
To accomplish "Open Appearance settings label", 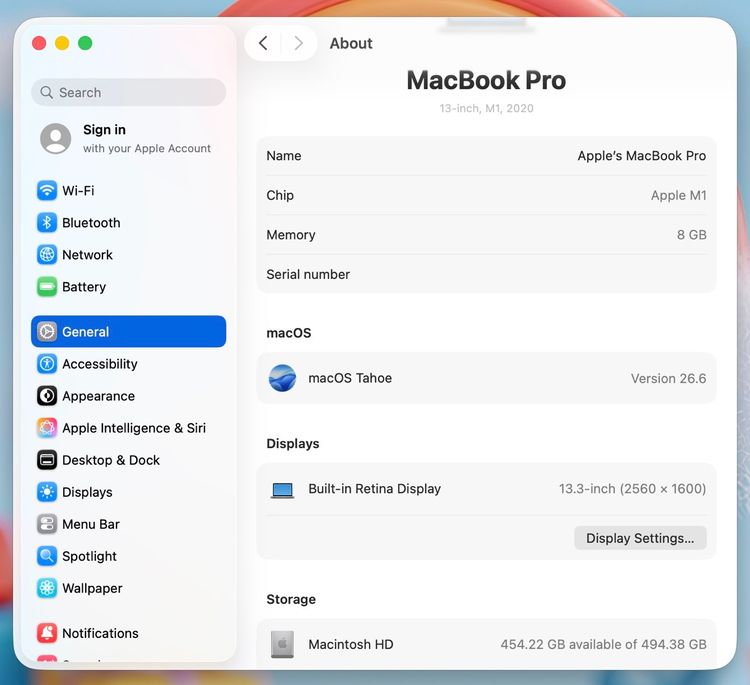I will point(98,396).
